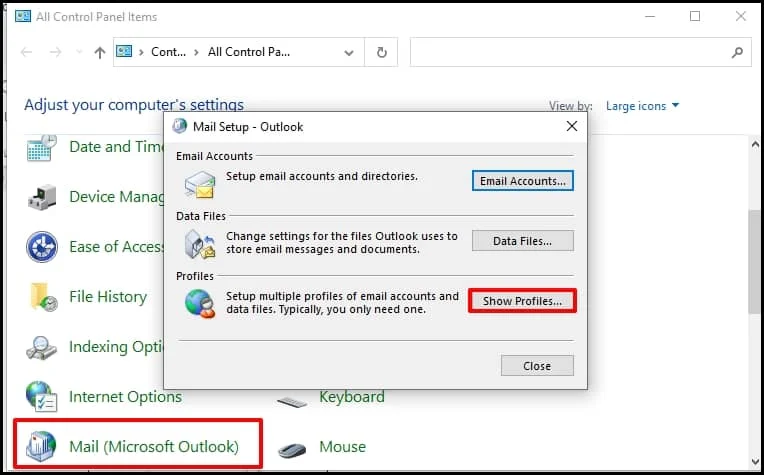The image size is (764, 475).
Task: Maximize the Control Panel window
Action: pyautogui.click(x=695, y=16)
